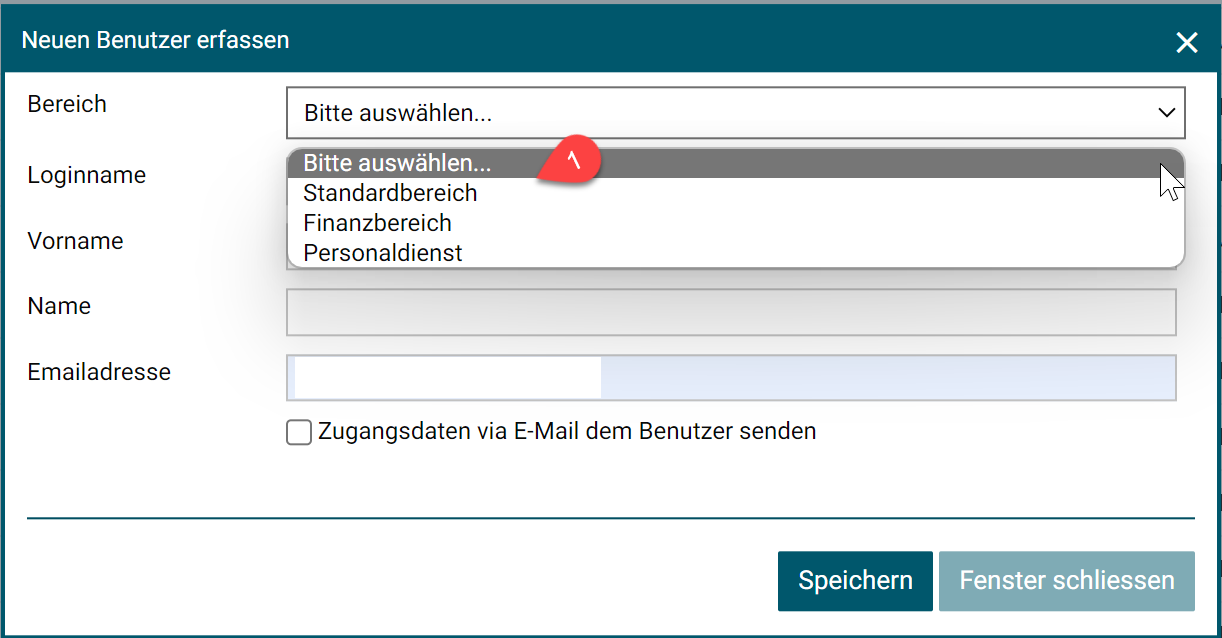
Task: Click the chevron arrow of Bereich dropdown
Action: point(1166,113)
